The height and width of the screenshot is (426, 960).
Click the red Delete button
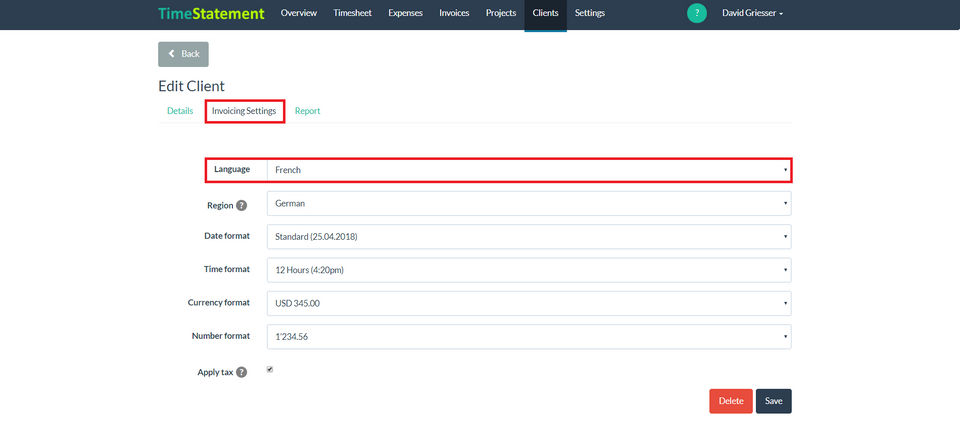(731, 401)
